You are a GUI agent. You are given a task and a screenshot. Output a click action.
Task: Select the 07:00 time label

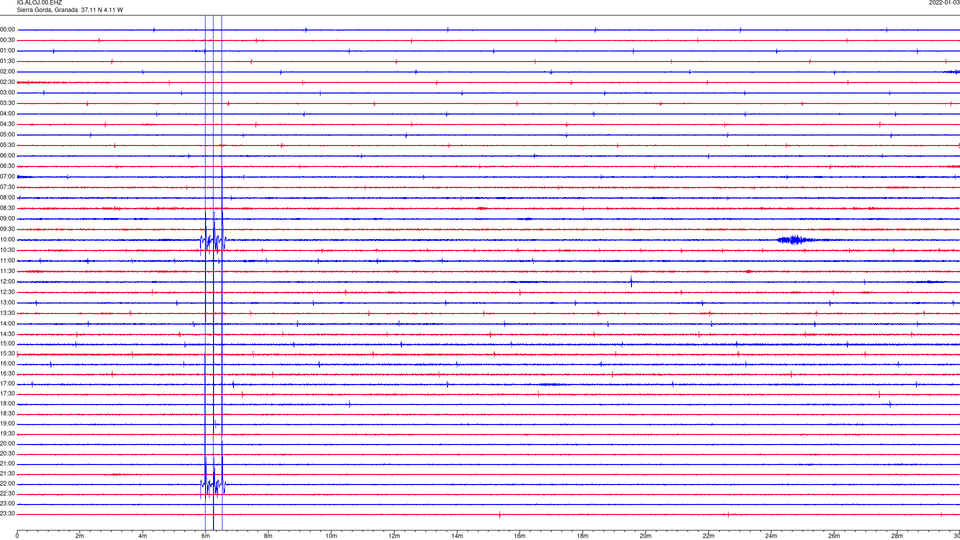coord(8,176)
